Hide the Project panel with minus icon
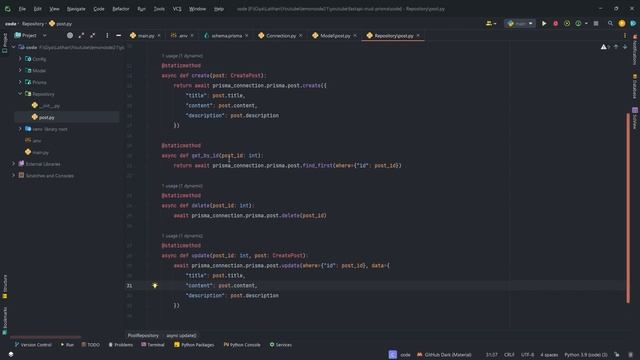This screenshot has width=640, height=360. click(x=118, y=36)
